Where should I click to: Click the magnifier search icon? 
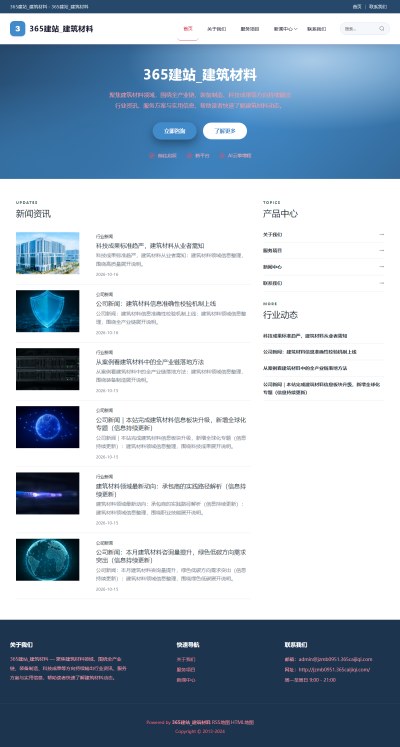pyautogui.click(x=381, y=29)
